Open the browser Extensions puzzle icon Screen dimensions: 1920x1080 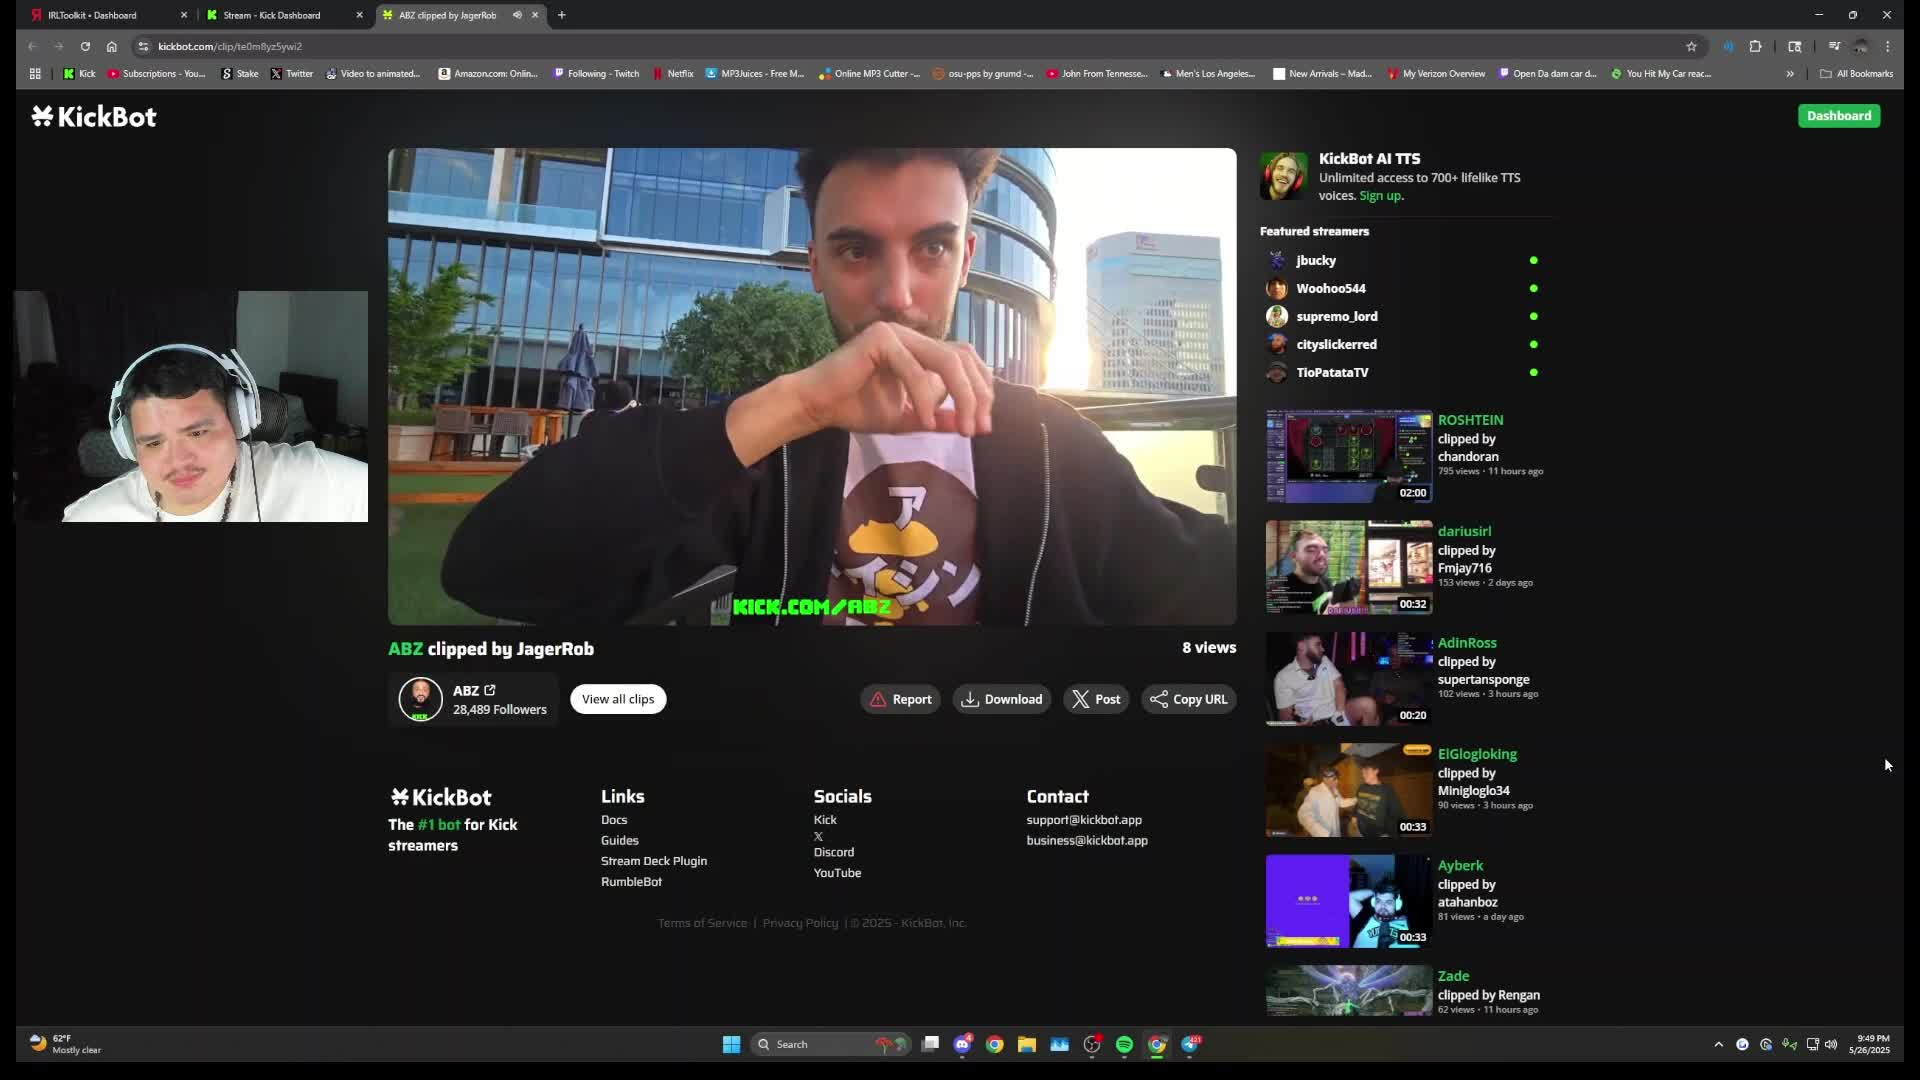[x=1755, y=46]
